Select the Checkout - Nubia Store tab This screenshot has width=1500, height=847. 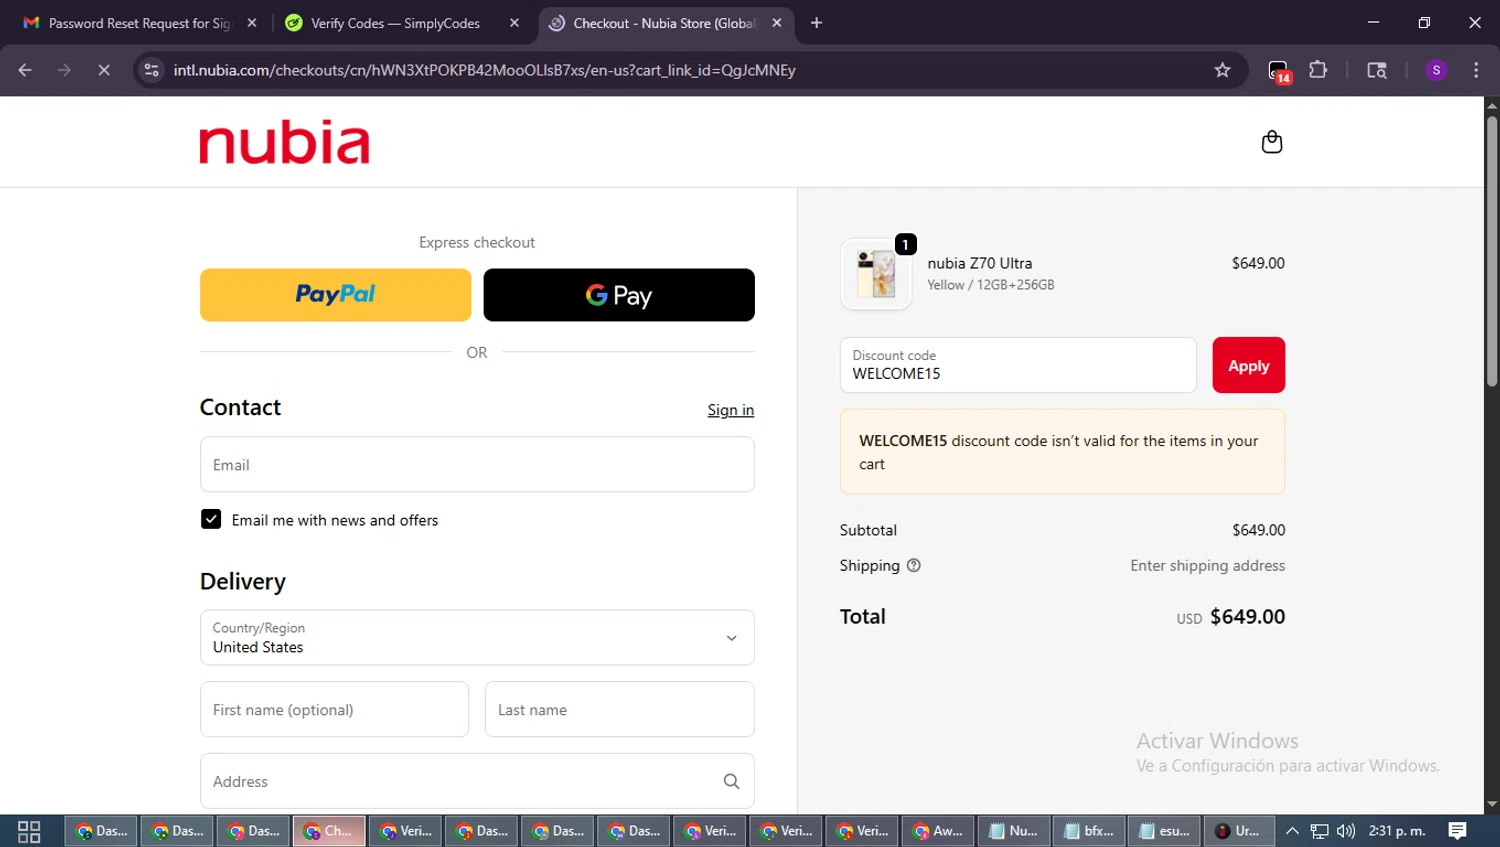664,23
